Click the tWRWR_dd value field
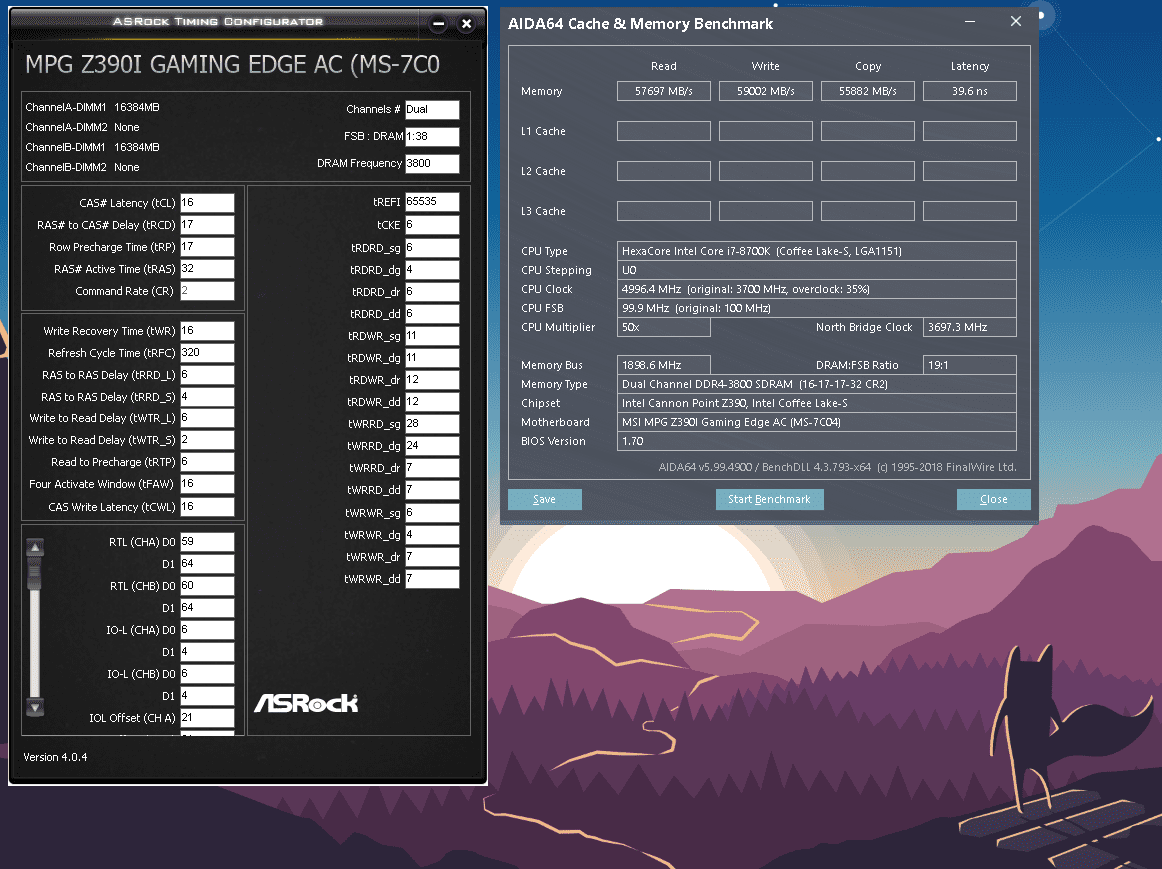The image size is (1162, 869). tap(432, 579)
